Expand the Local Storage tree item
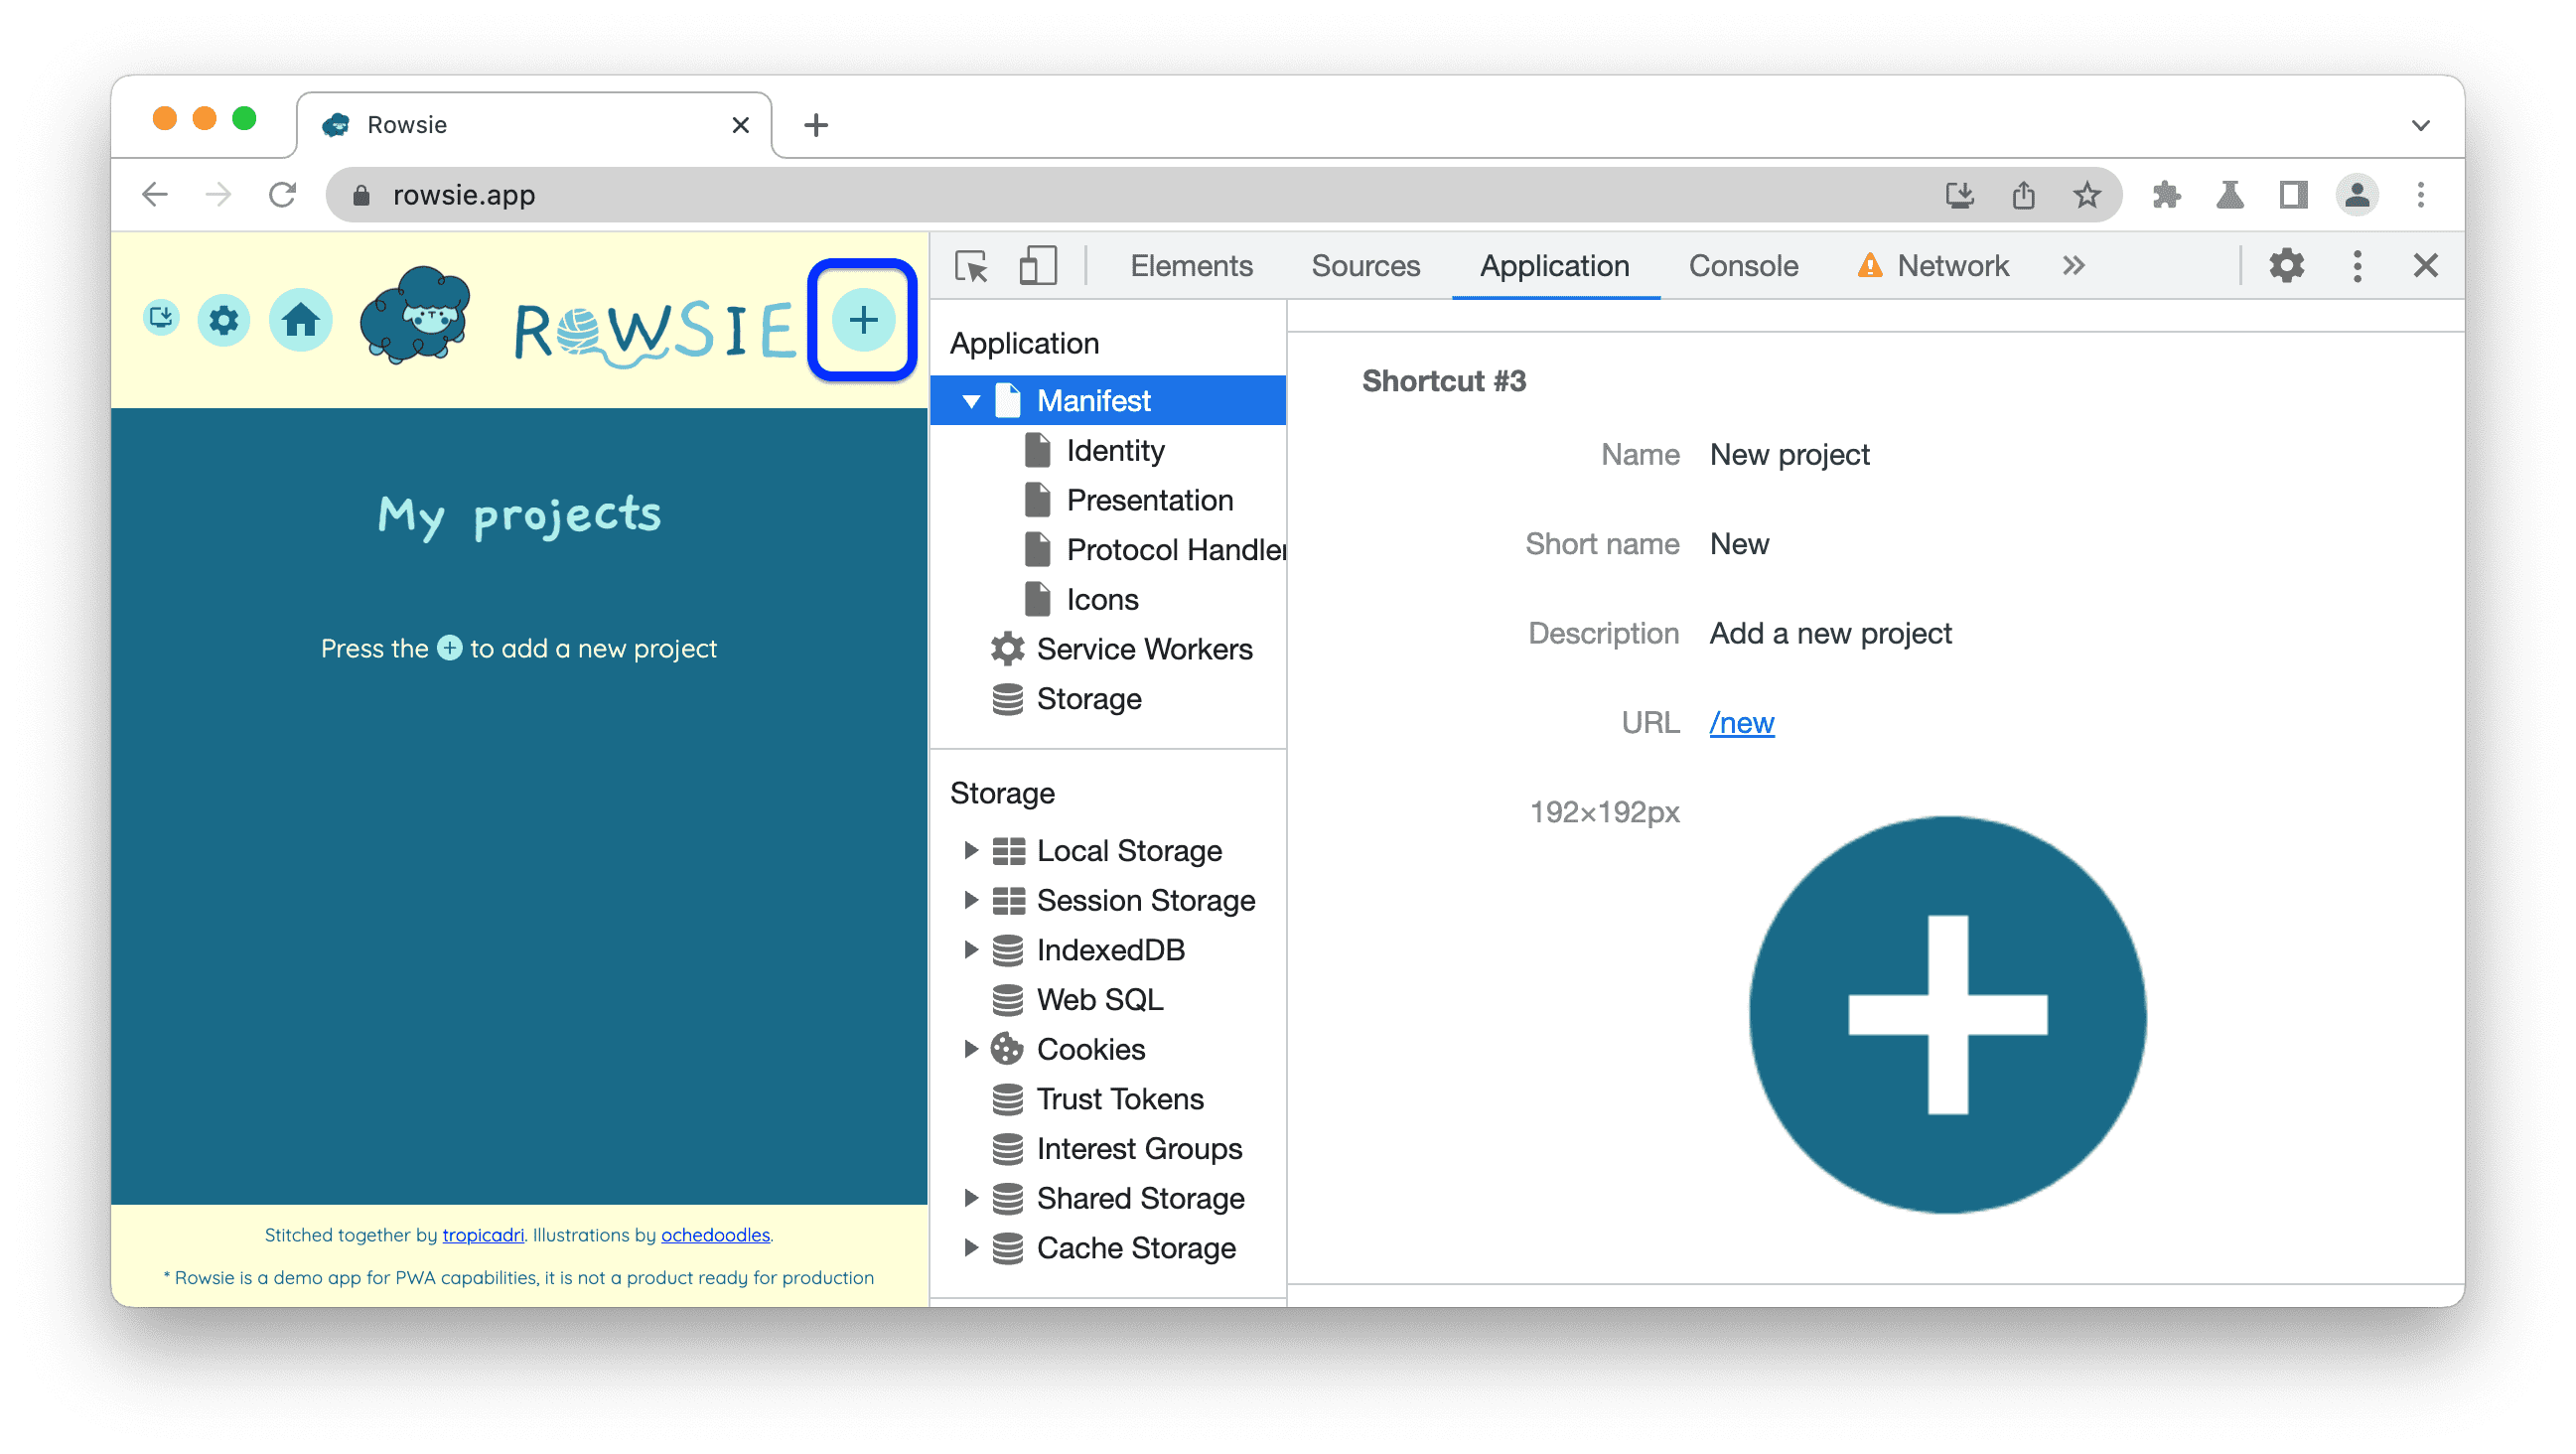The width and height of the screenshot is (2576, 1454). point(971,849)
